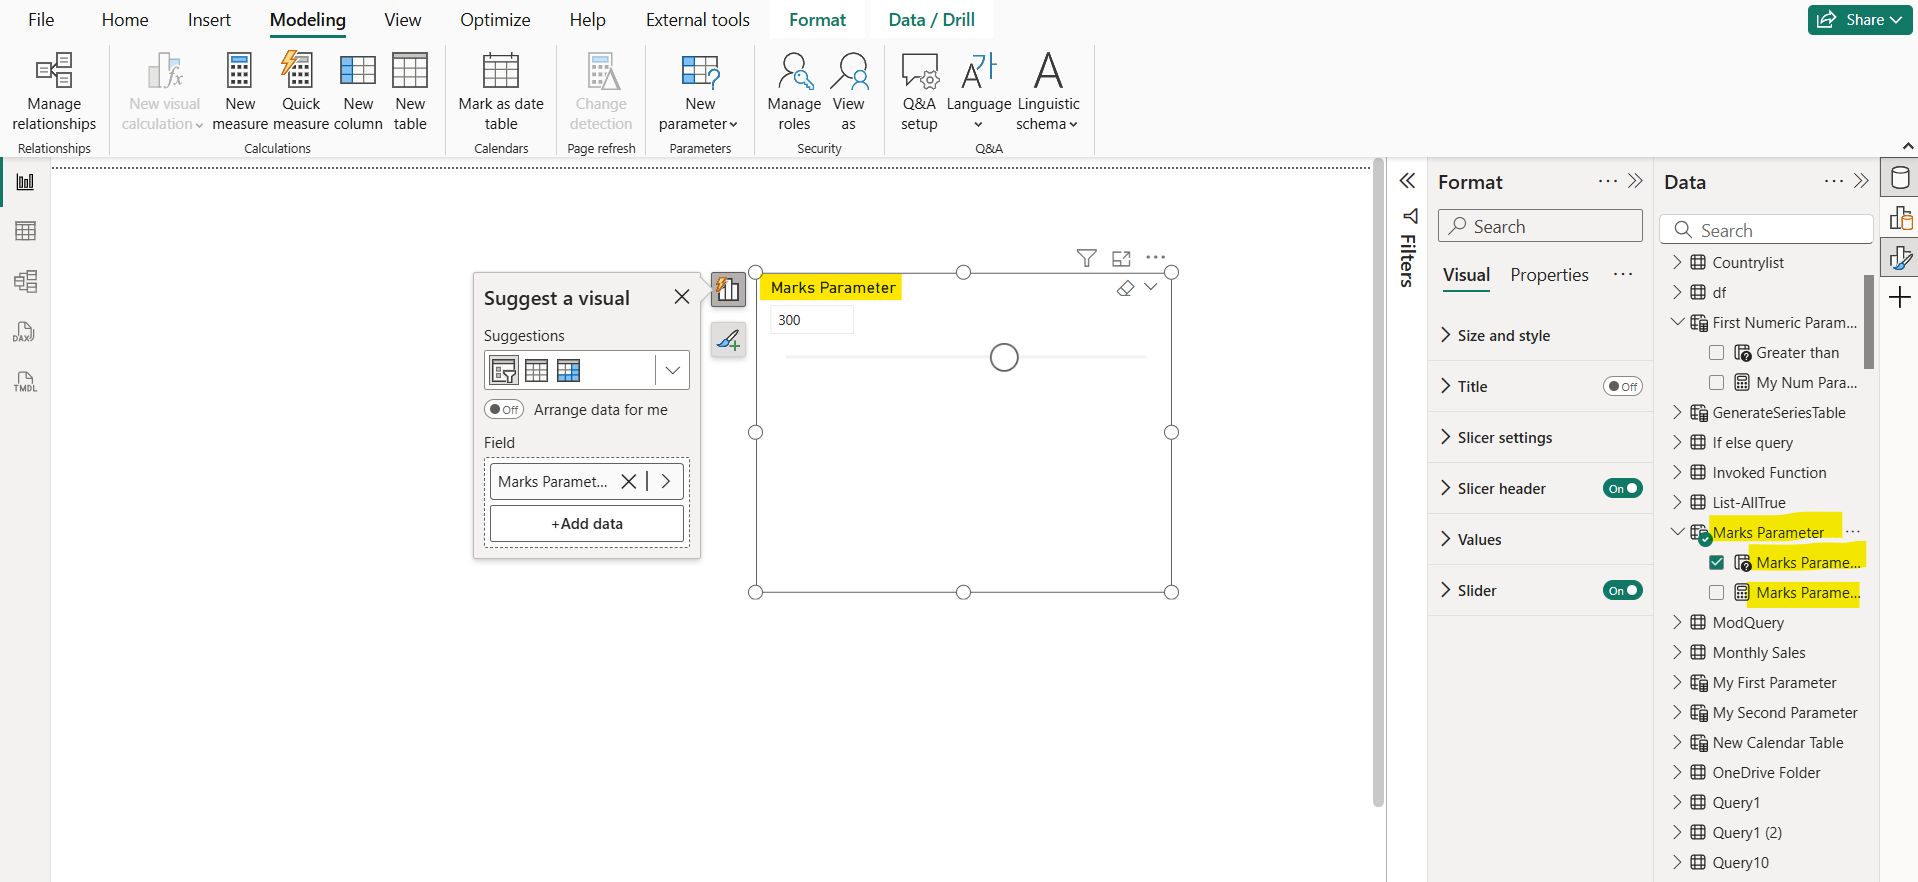
Task: Click the eraser icon to clear slicer selections
Action: tap(1125, 288)
